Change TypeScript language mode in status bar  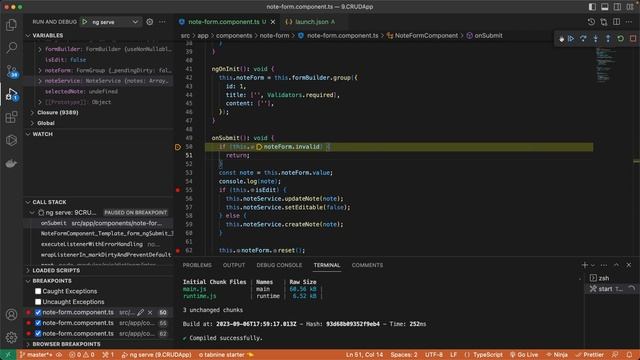point(488,355)
